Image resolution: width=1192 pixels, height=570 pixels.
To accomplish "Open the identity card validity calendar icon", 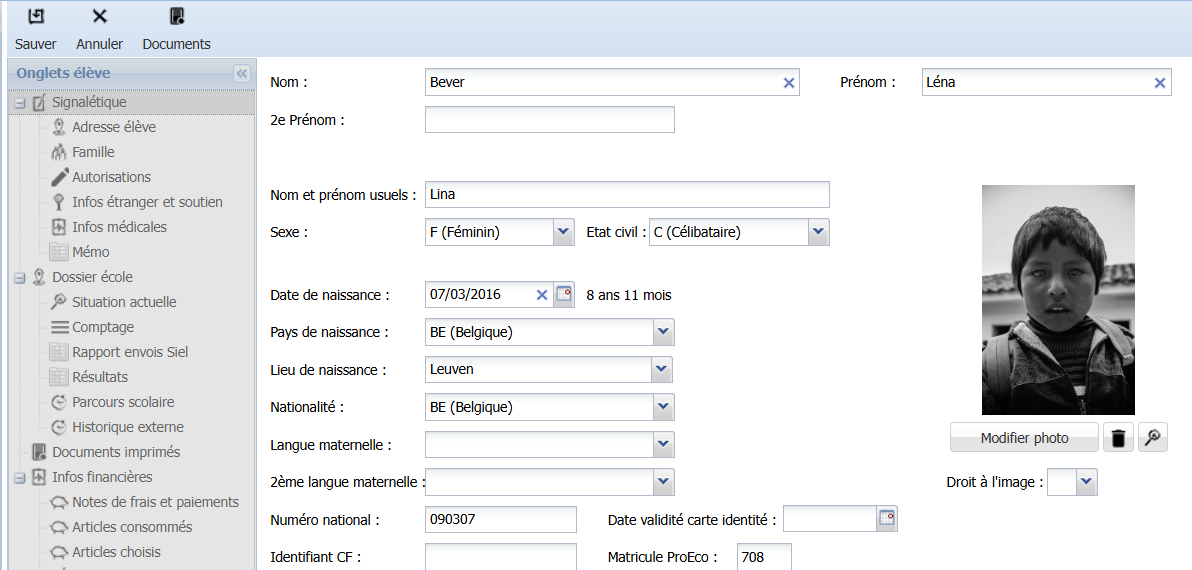I will point(887,519).
